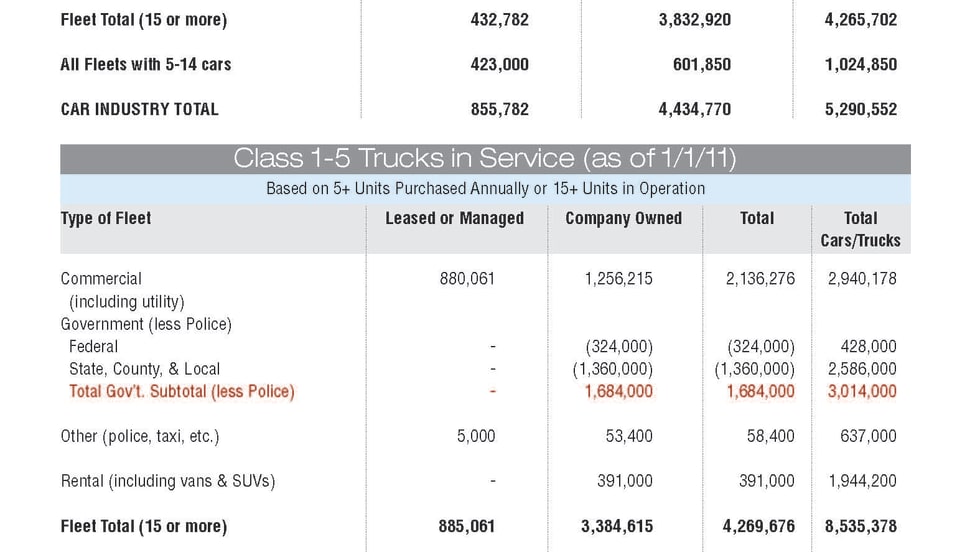This screenshot has height=552, width=980.
Task: Click the 8,535,378 fleet total value
Action: point(860,526)
